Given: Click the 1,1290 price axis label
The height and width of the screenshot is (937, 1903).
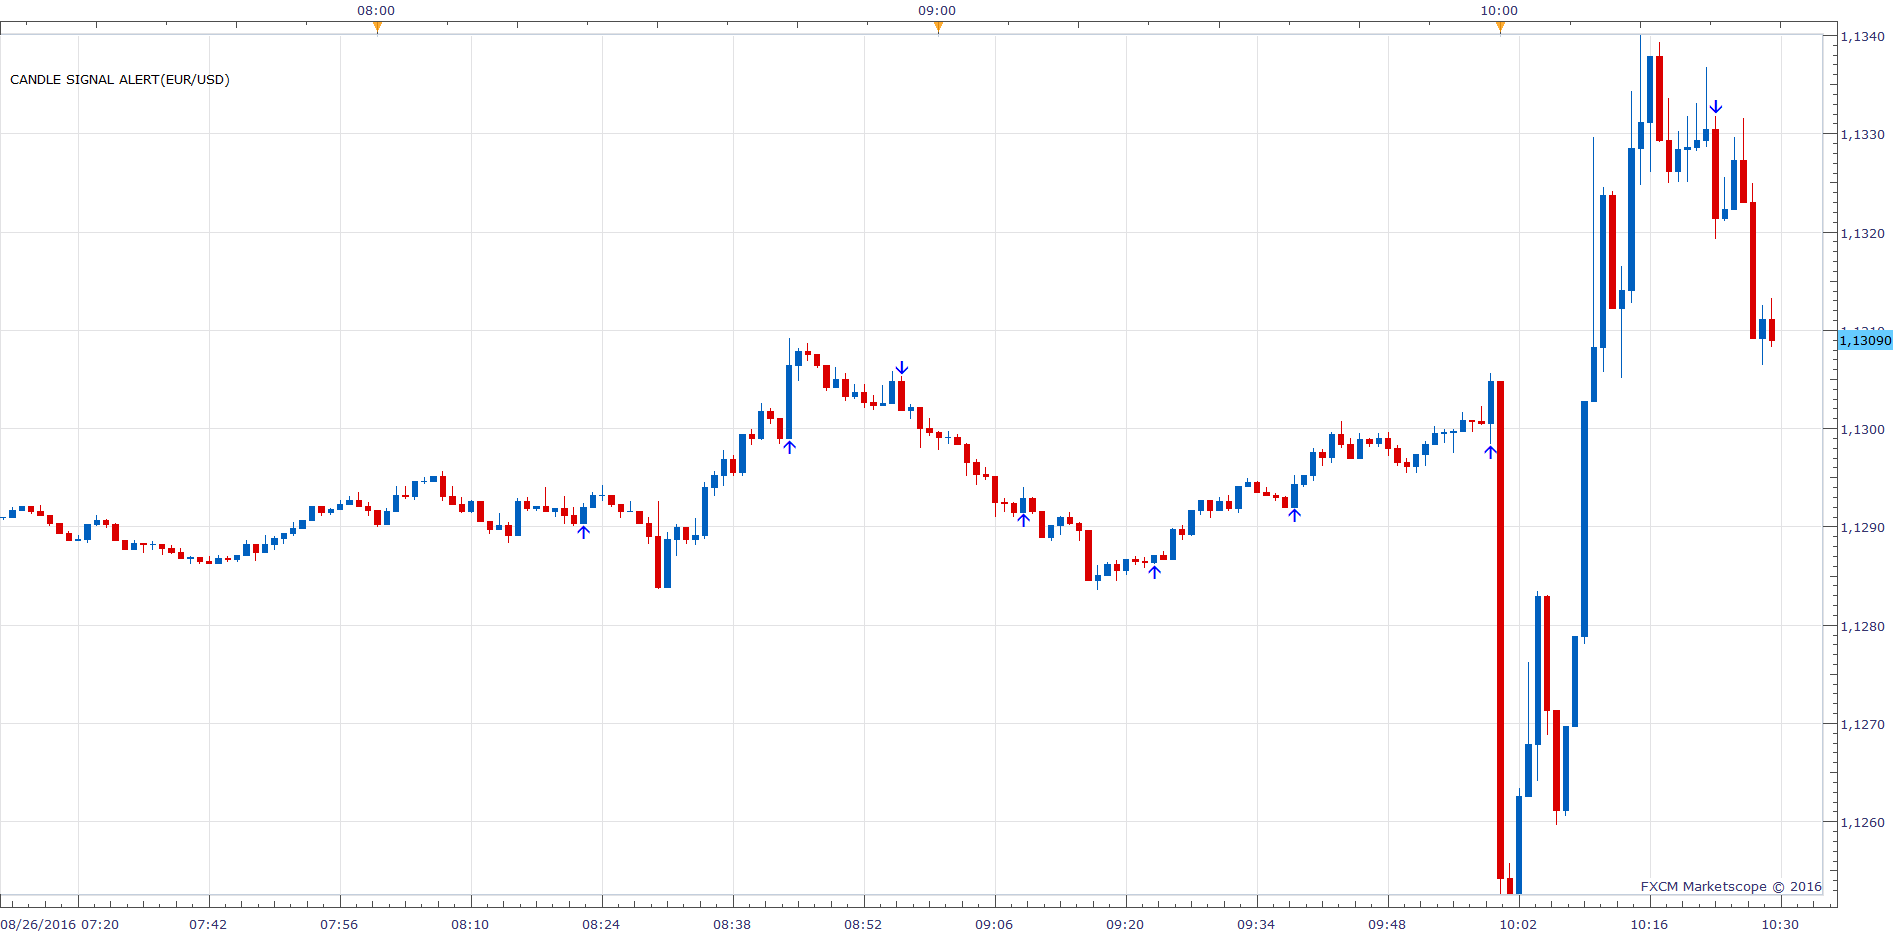Looking at the screenshot, I should pos(1862,528).
